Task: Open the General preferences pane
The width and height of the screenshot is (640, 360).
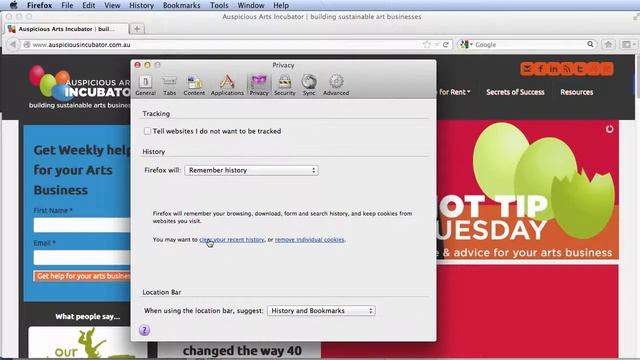Action: (145, 85)
